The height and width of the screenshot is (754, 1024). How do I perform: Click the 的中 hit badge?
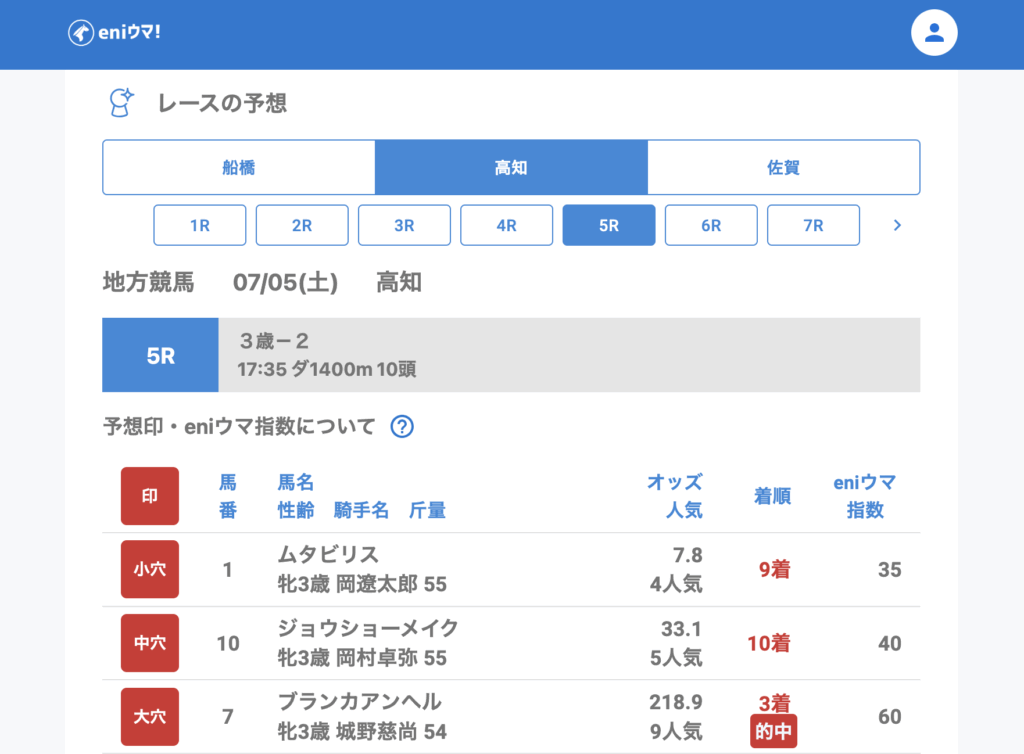click(773, 732)
